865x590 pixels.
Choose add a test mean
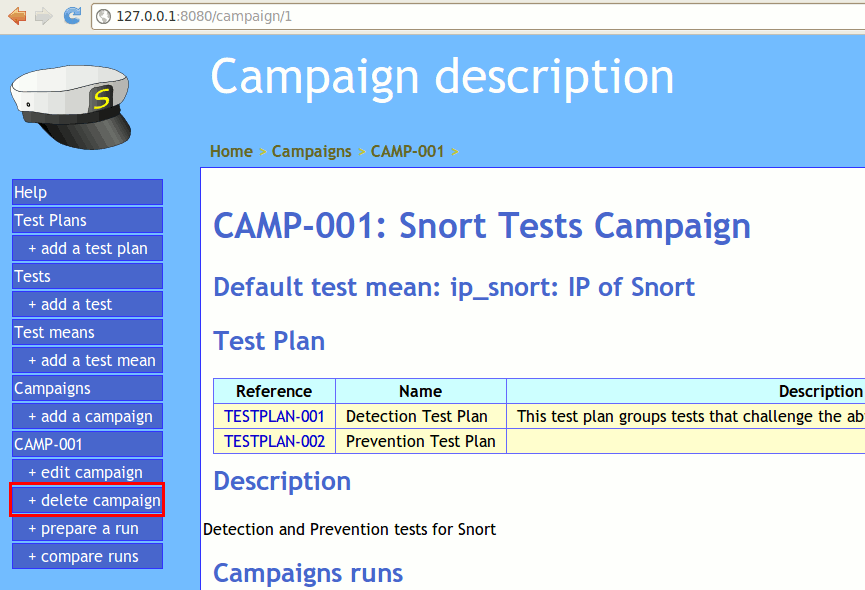point(87,360)
